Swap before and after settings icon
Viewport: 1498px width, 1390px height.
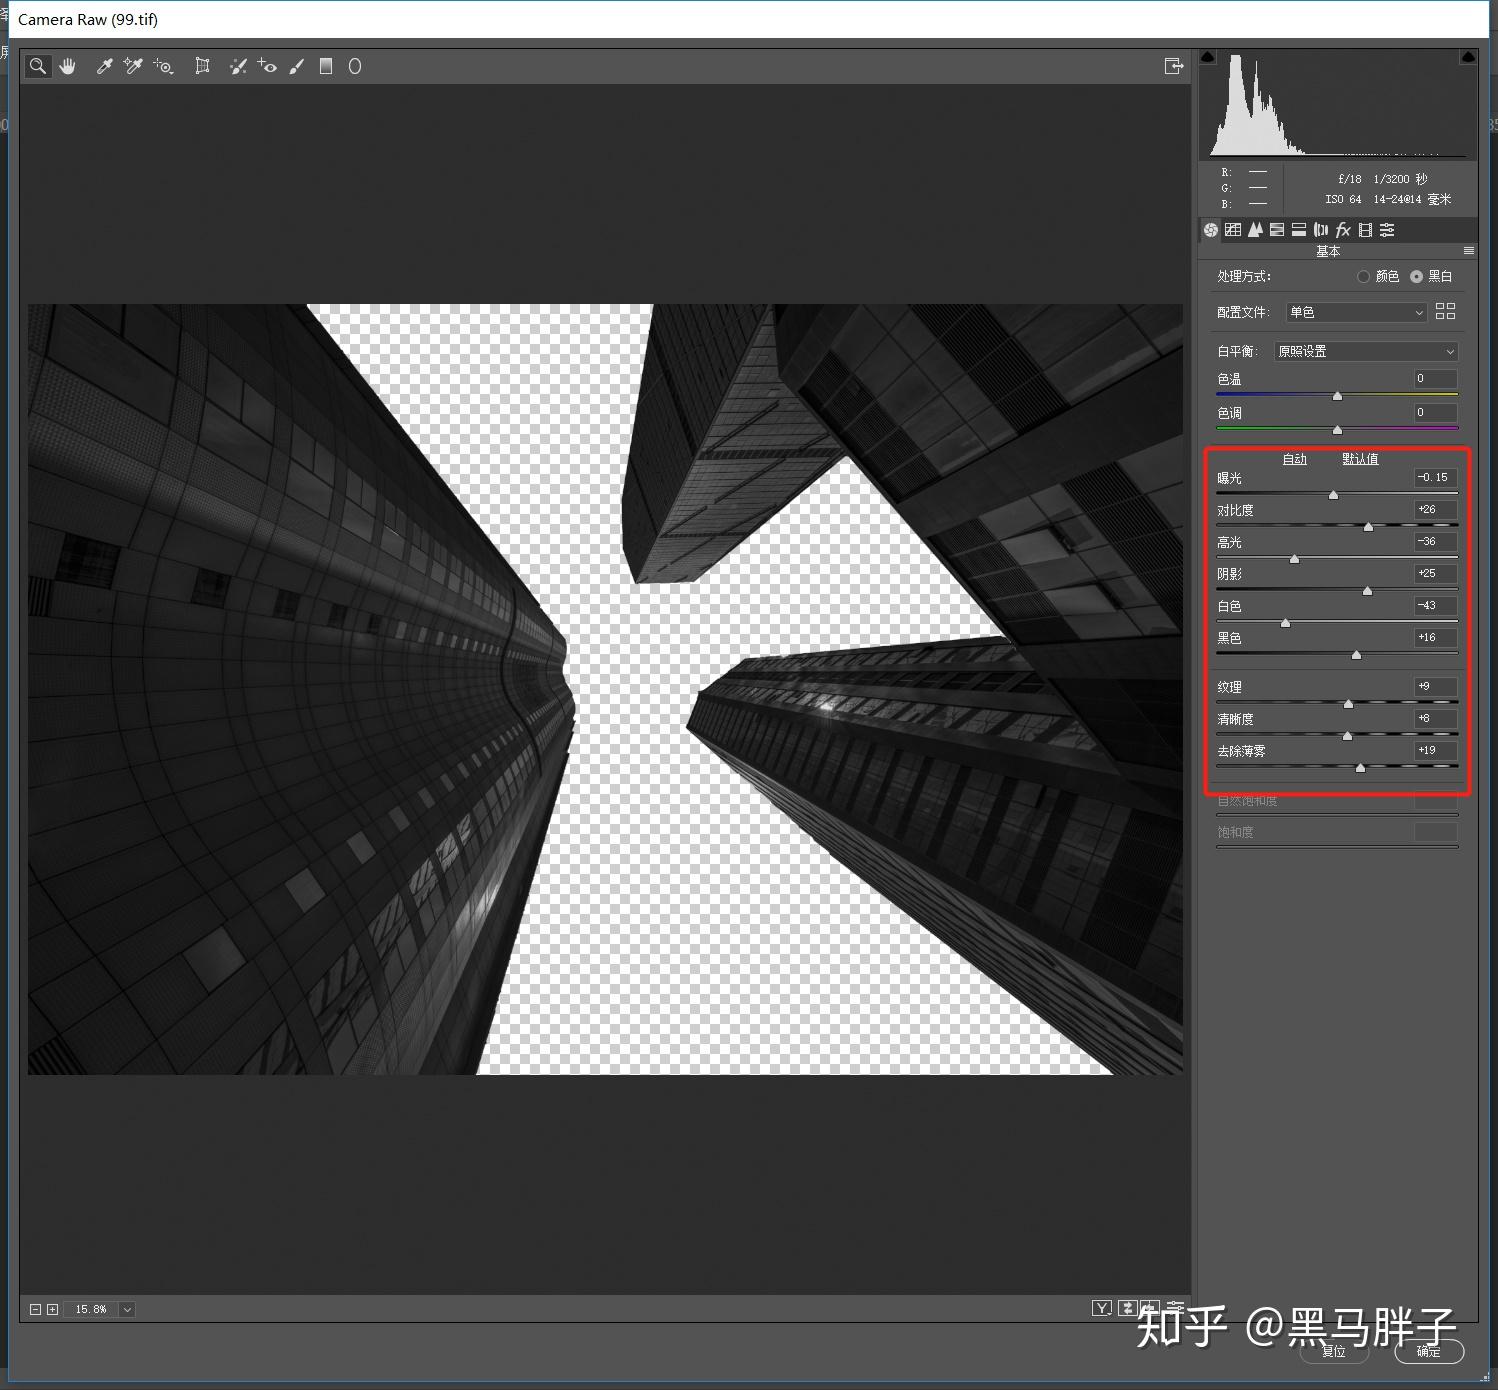point(1128,1308)
